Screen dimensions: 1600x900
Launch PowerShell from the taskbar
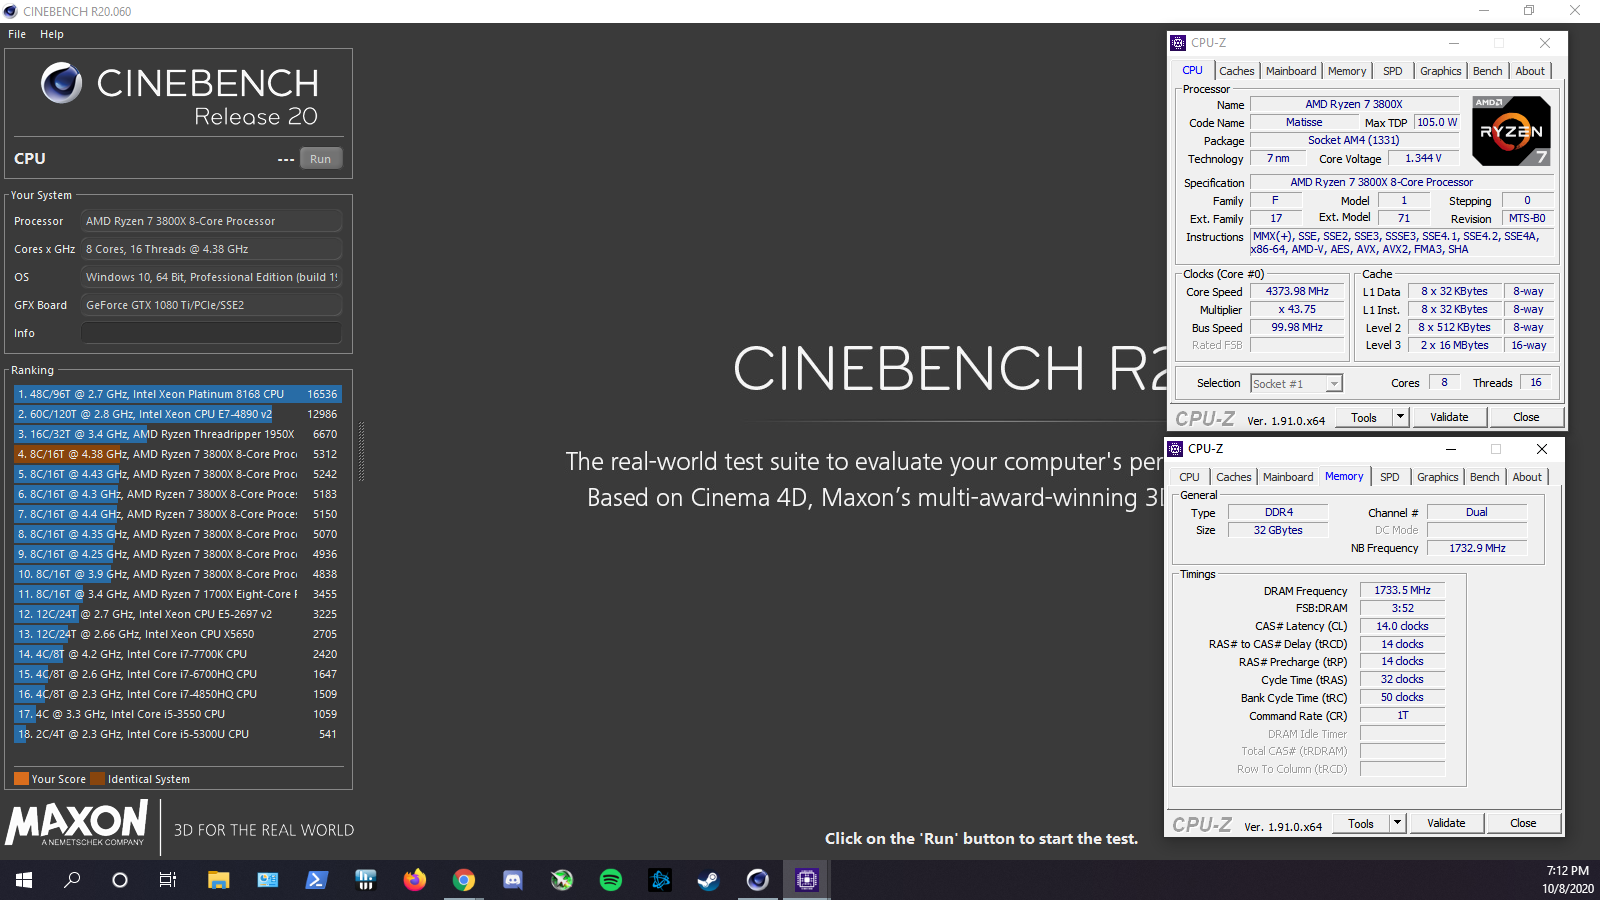pyautogui.click(x=316, y=880)
